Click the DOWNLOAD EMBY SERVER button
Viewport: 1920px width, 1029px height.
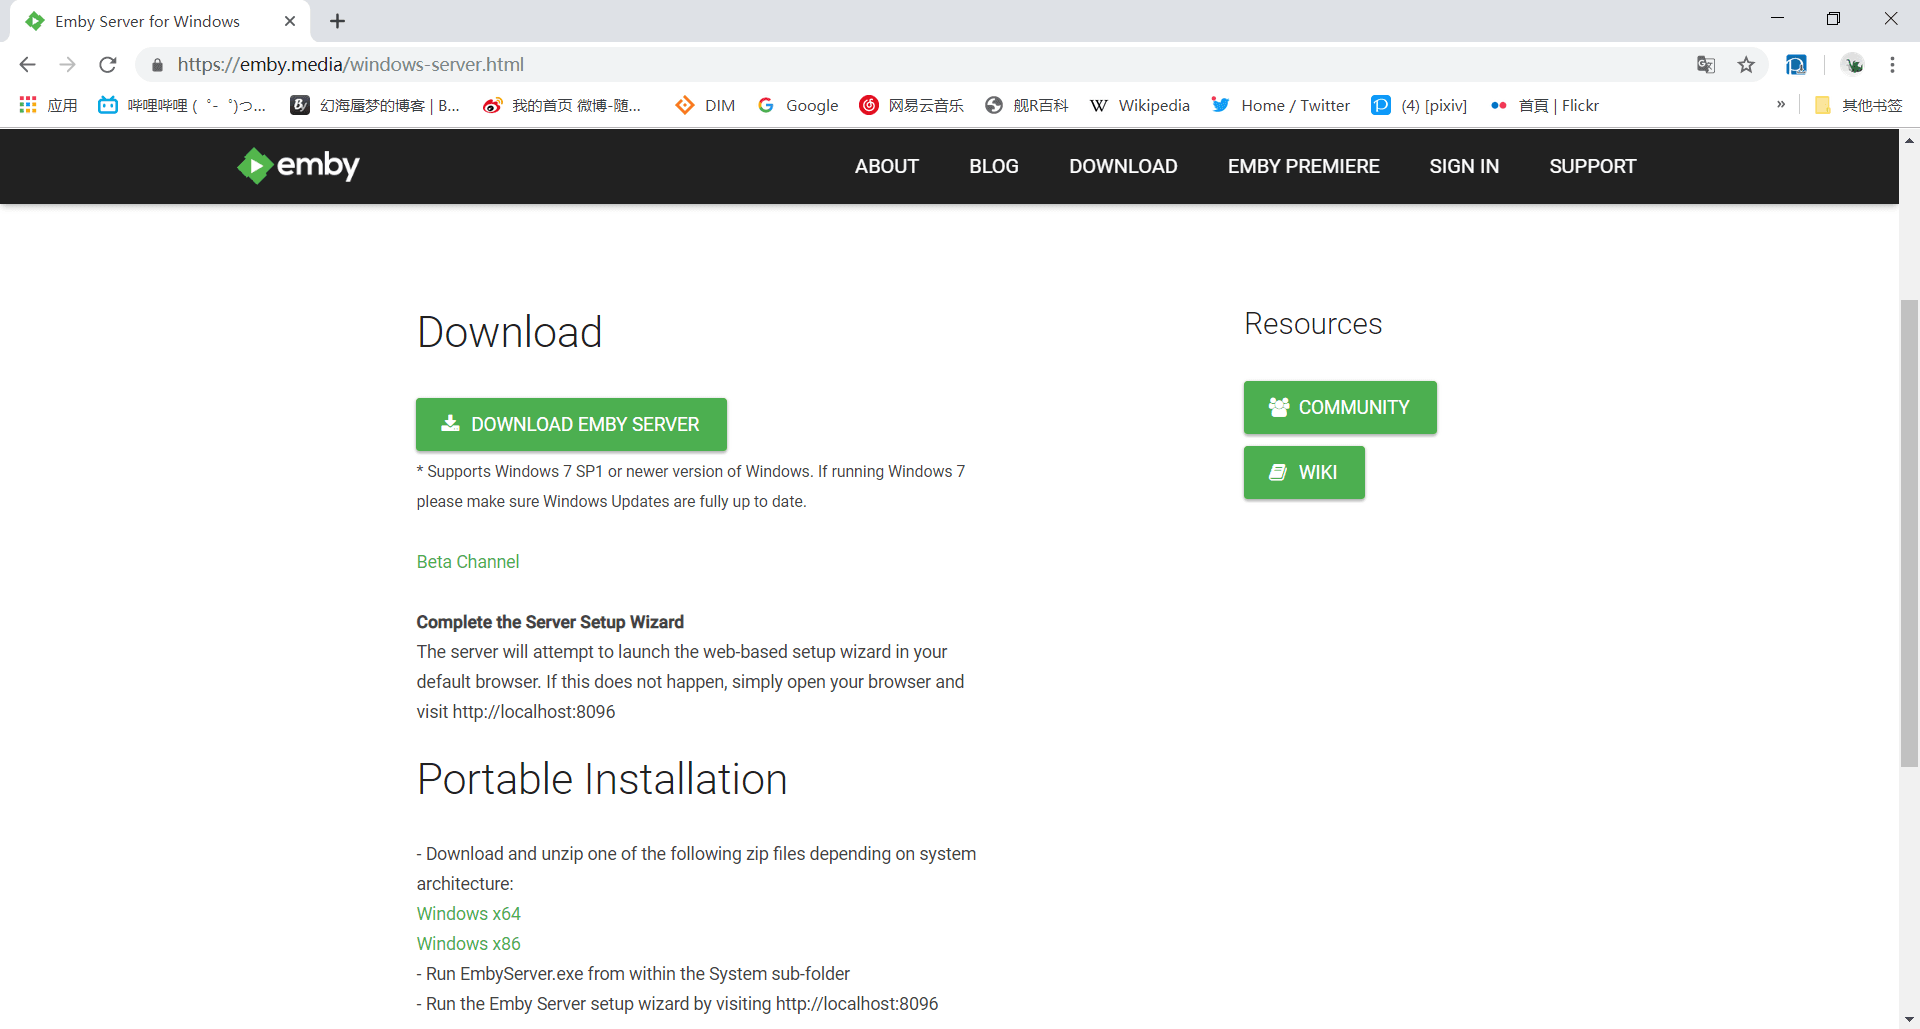click(x=571, y=425)
